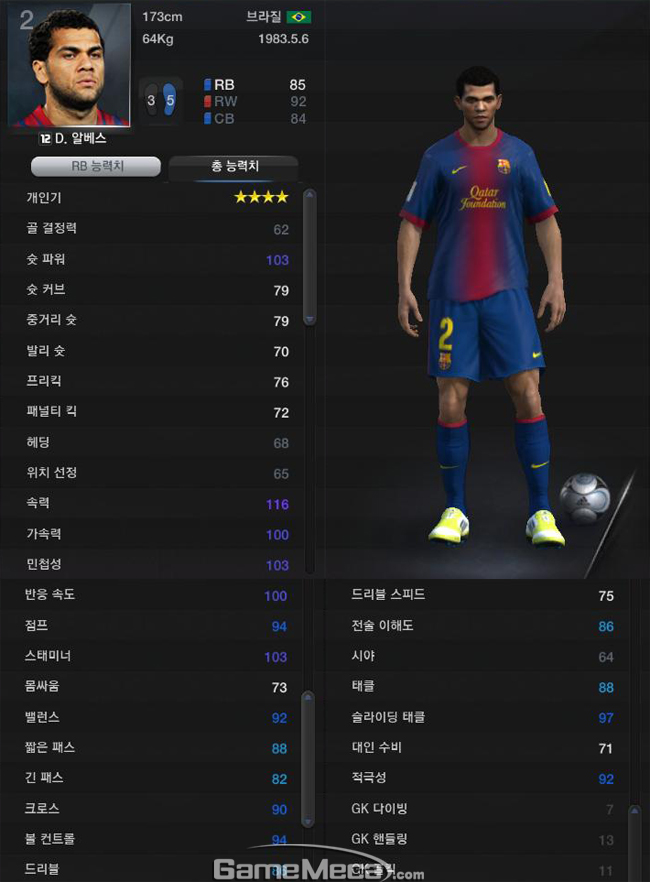
Task: Click the up arrow of lower-left scrollbar
Action: 308,698
